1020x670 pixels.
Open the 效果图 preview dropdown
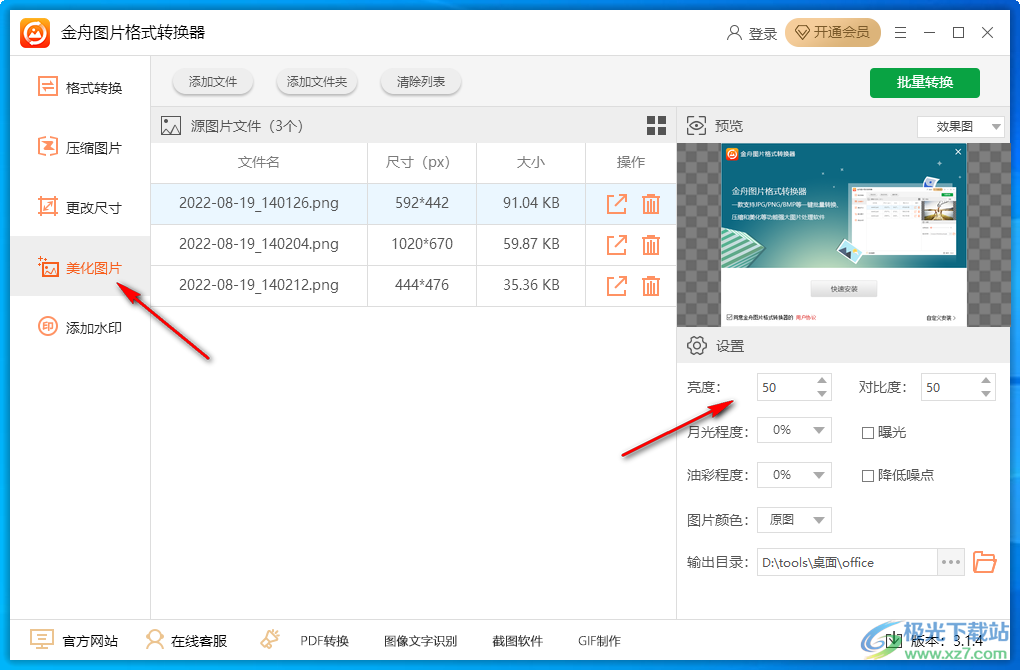pyautogui.click(x=959, y=126)
